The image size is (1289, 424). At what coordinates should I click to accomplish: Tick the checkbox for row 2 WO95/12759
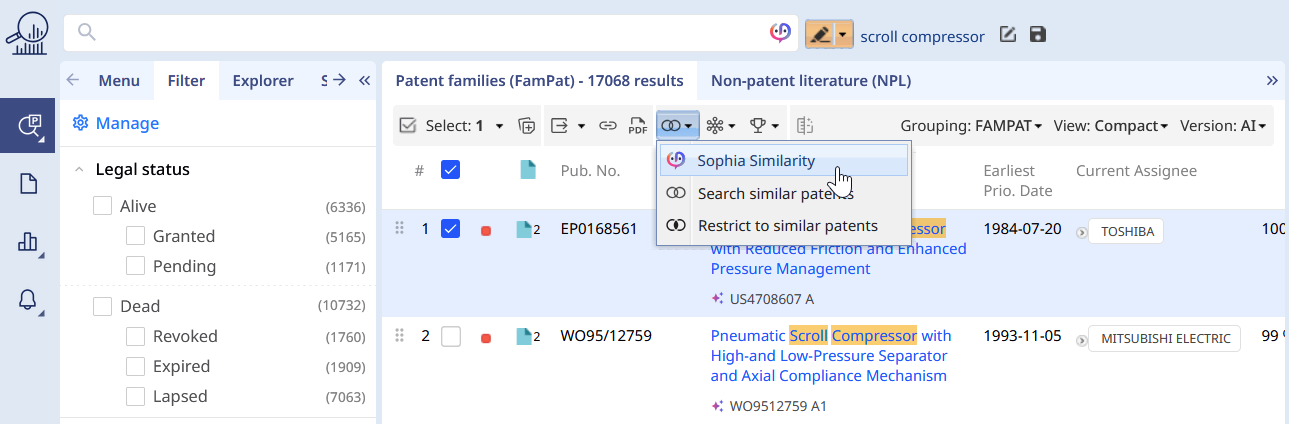coord(451,336)
